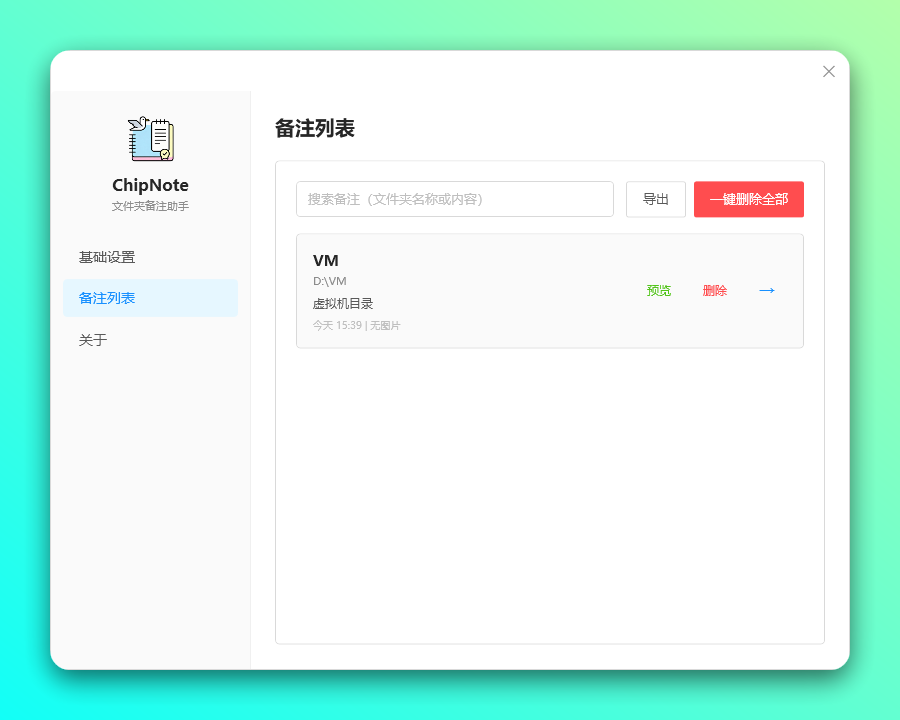The image size is (900, 720).
Task: Click the ChipNote notebook logo icon
Action: point(151,139)
